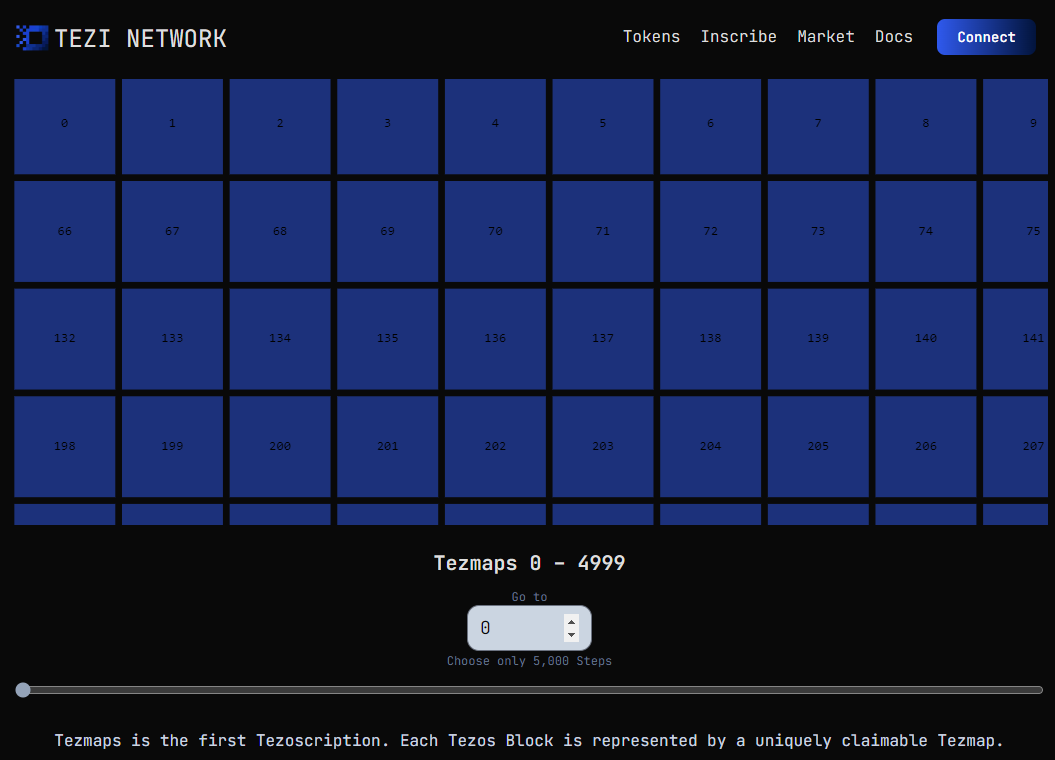Select Tezmap tile 1
This screenshot has height=760, width=1055.
(x=172, y=126)
